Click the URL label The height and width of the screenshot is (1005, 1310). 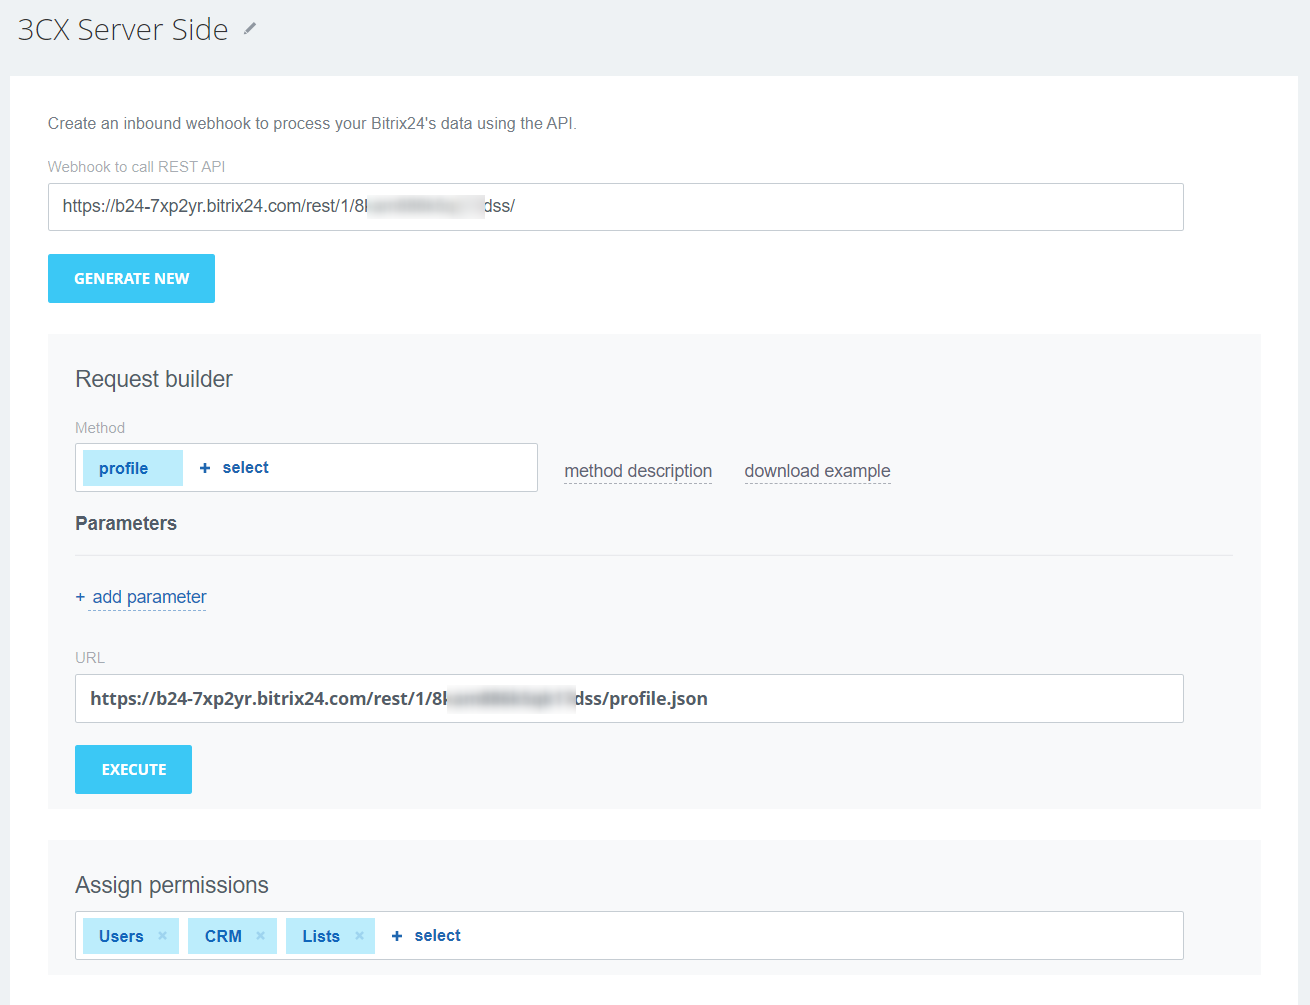tap(90, 658)
